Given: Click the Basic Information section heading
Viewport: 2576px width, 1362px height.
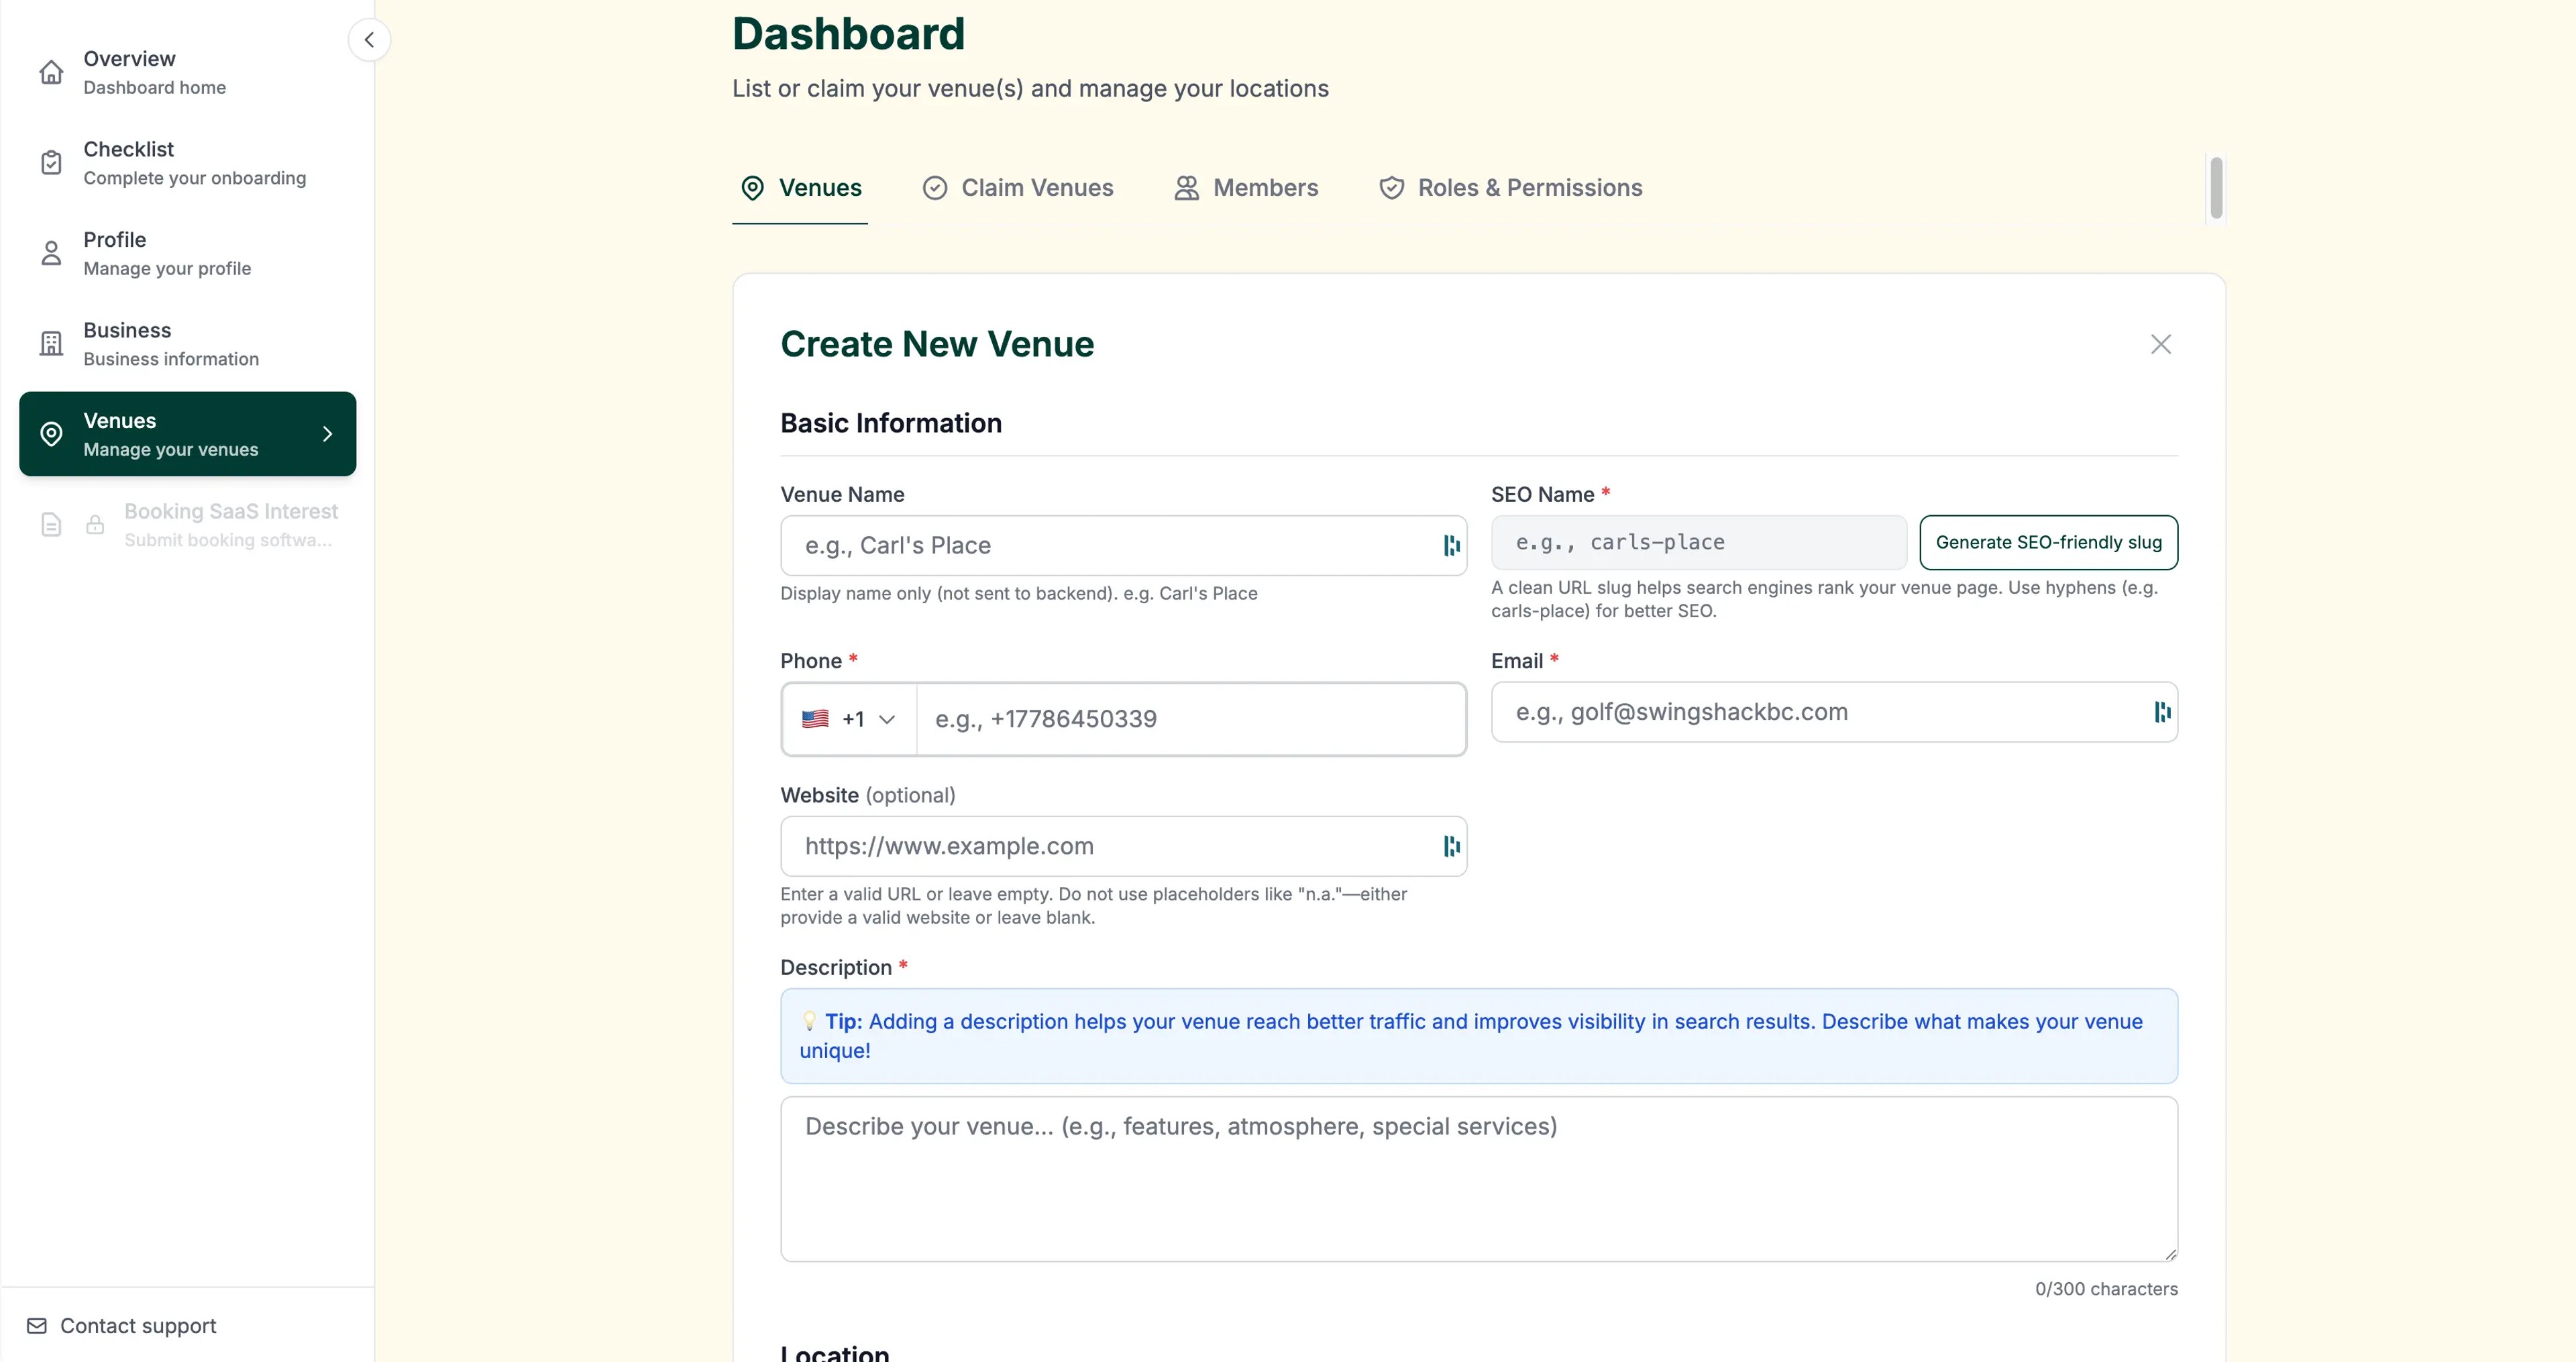Looking at the screenshot, I should [891, 423].
